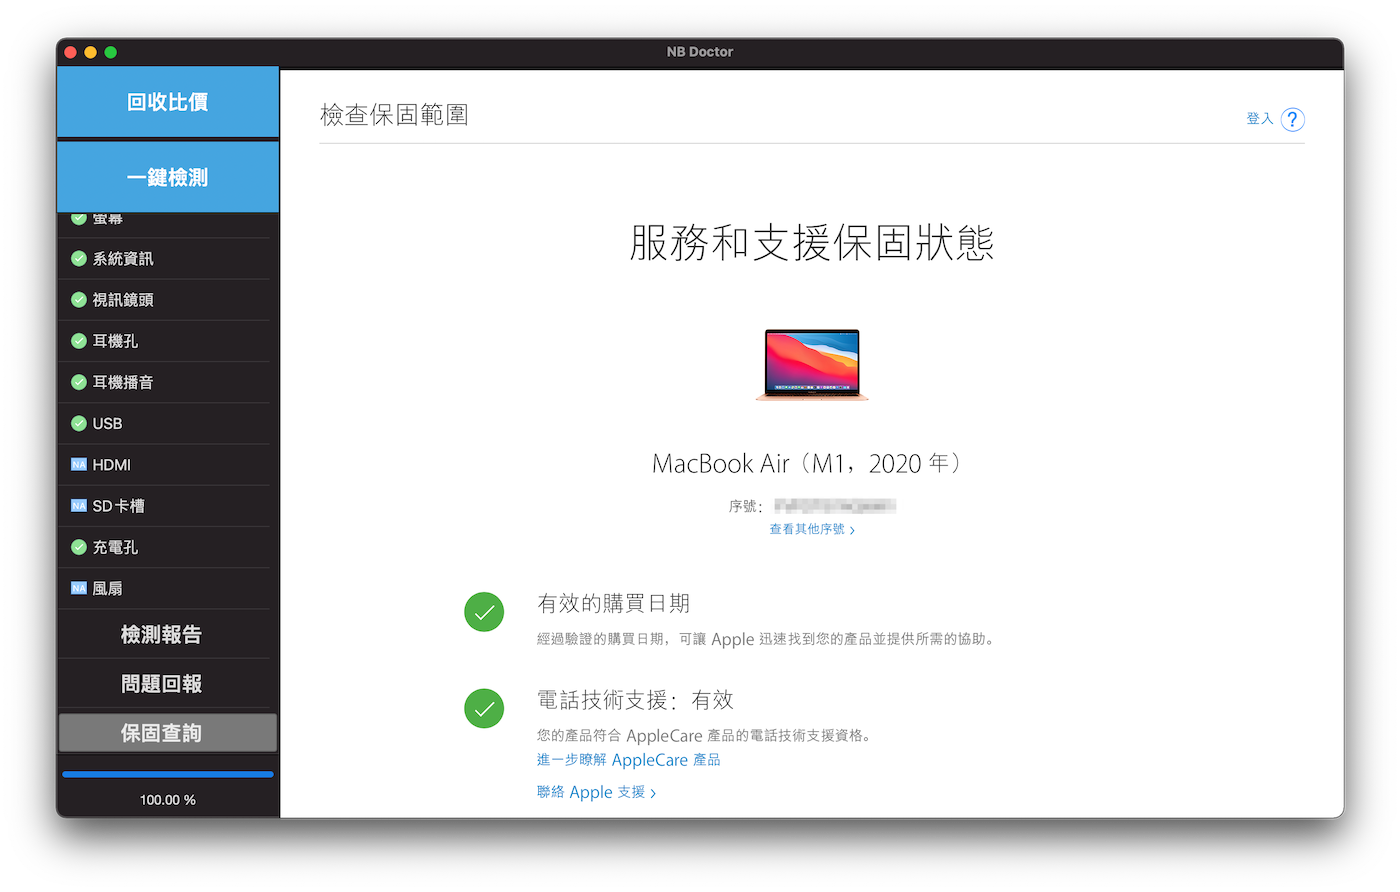The image size is (1400, 892).
Task: Select the 視訊鏡頭 test row label
Action: (x=123, y=300)
